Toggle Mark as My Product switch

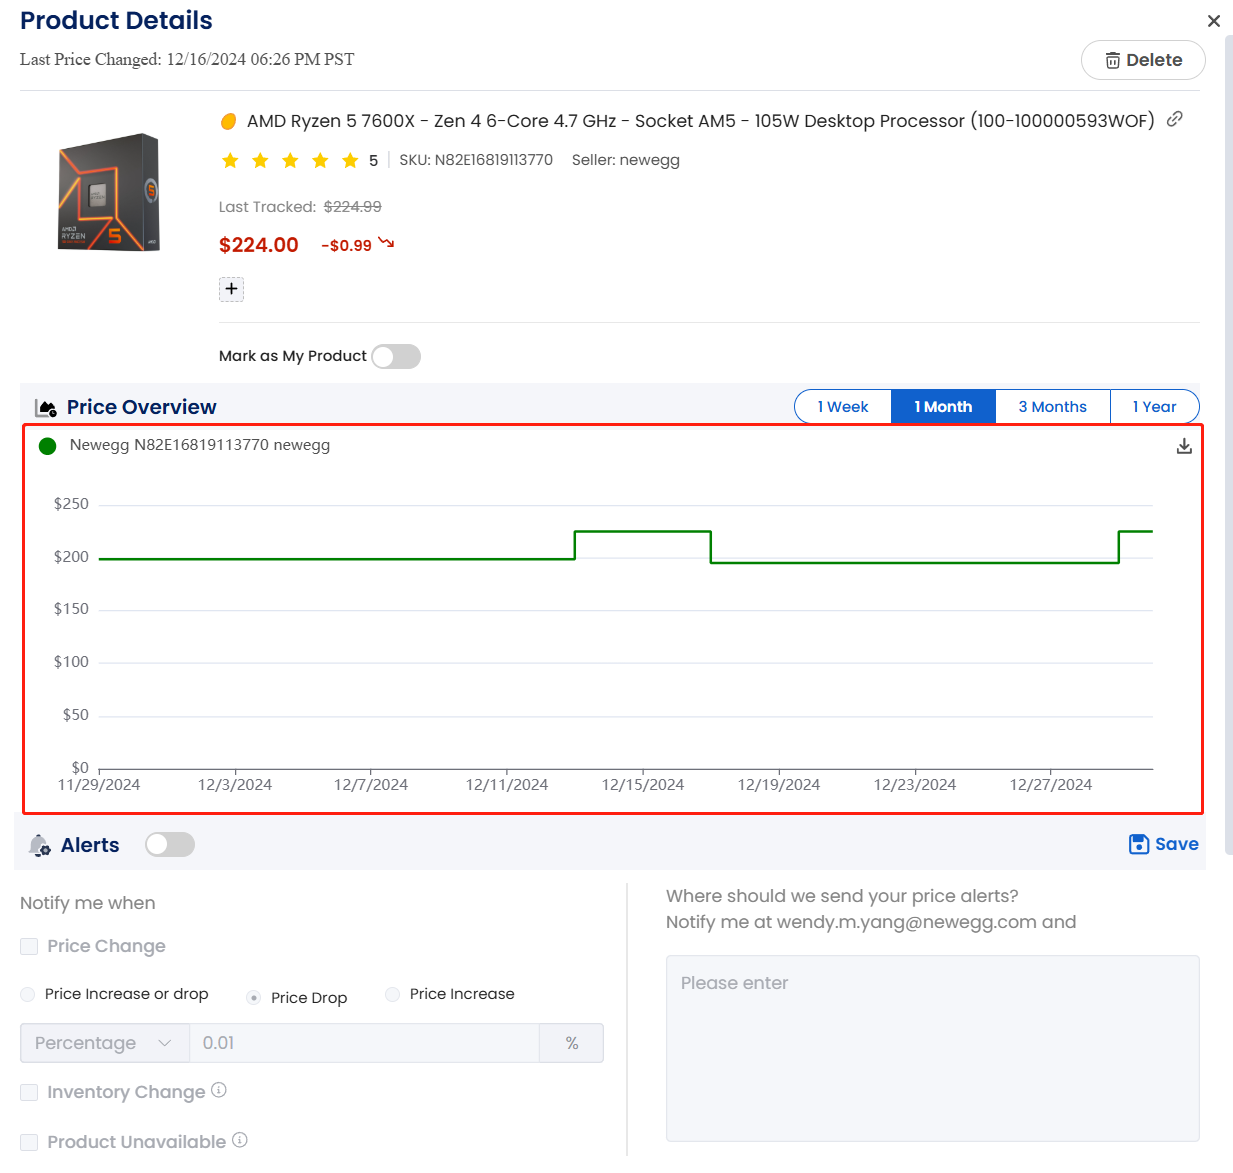[396, 356]
